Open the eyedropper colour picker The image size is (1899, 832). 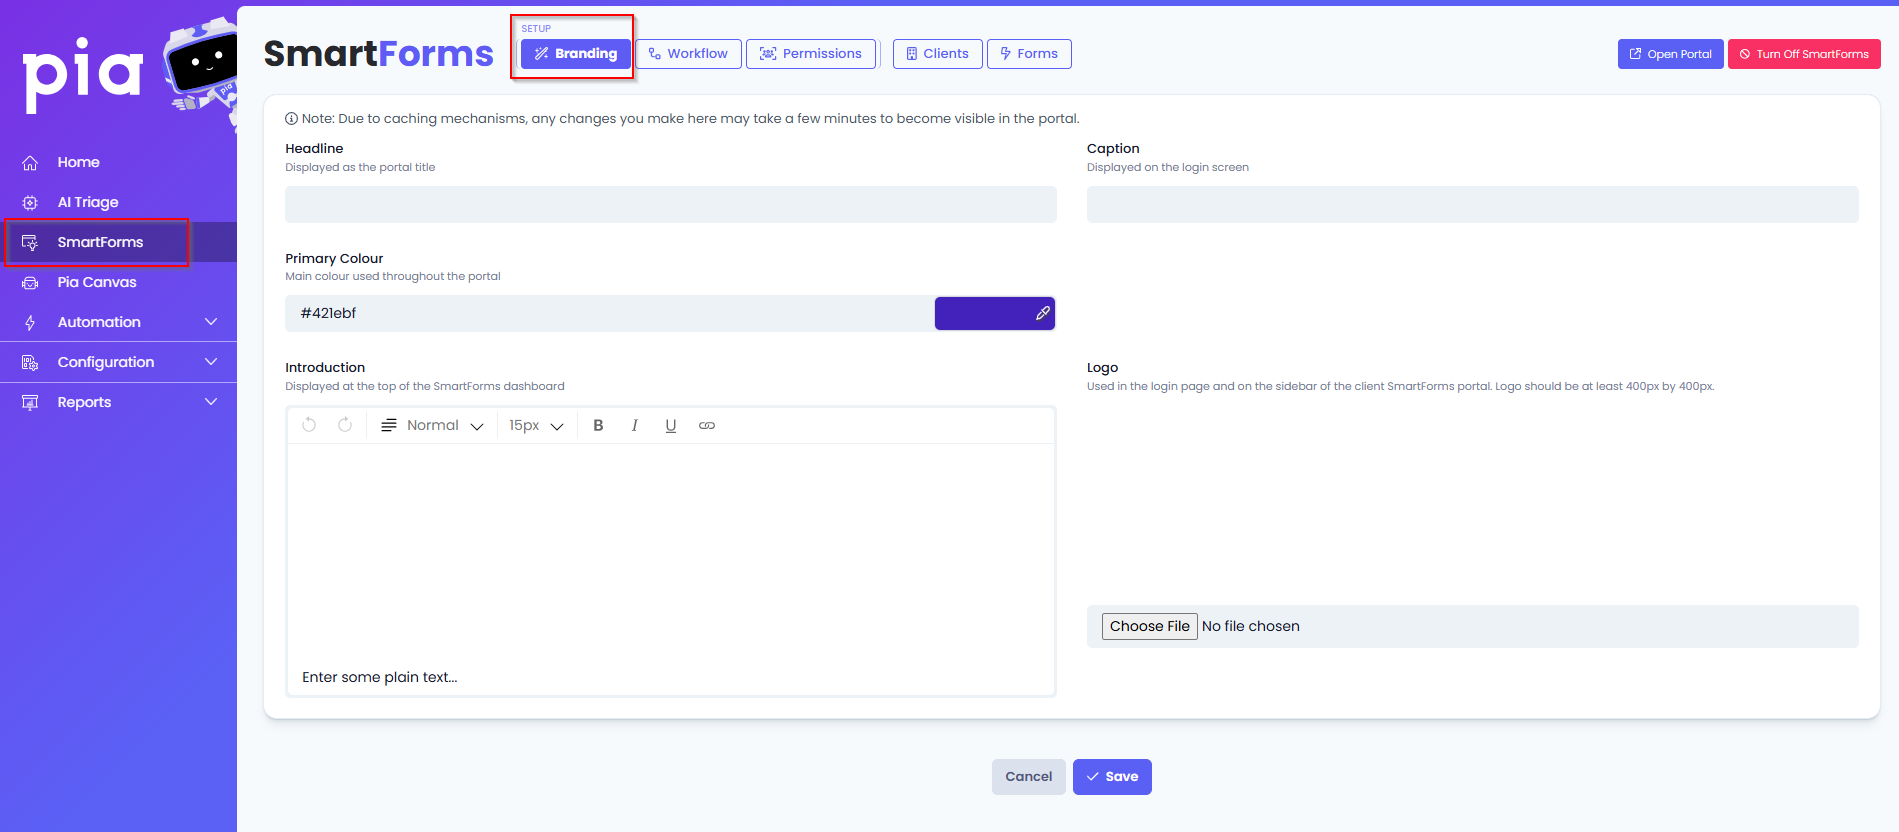click(x=1043, y=313)
